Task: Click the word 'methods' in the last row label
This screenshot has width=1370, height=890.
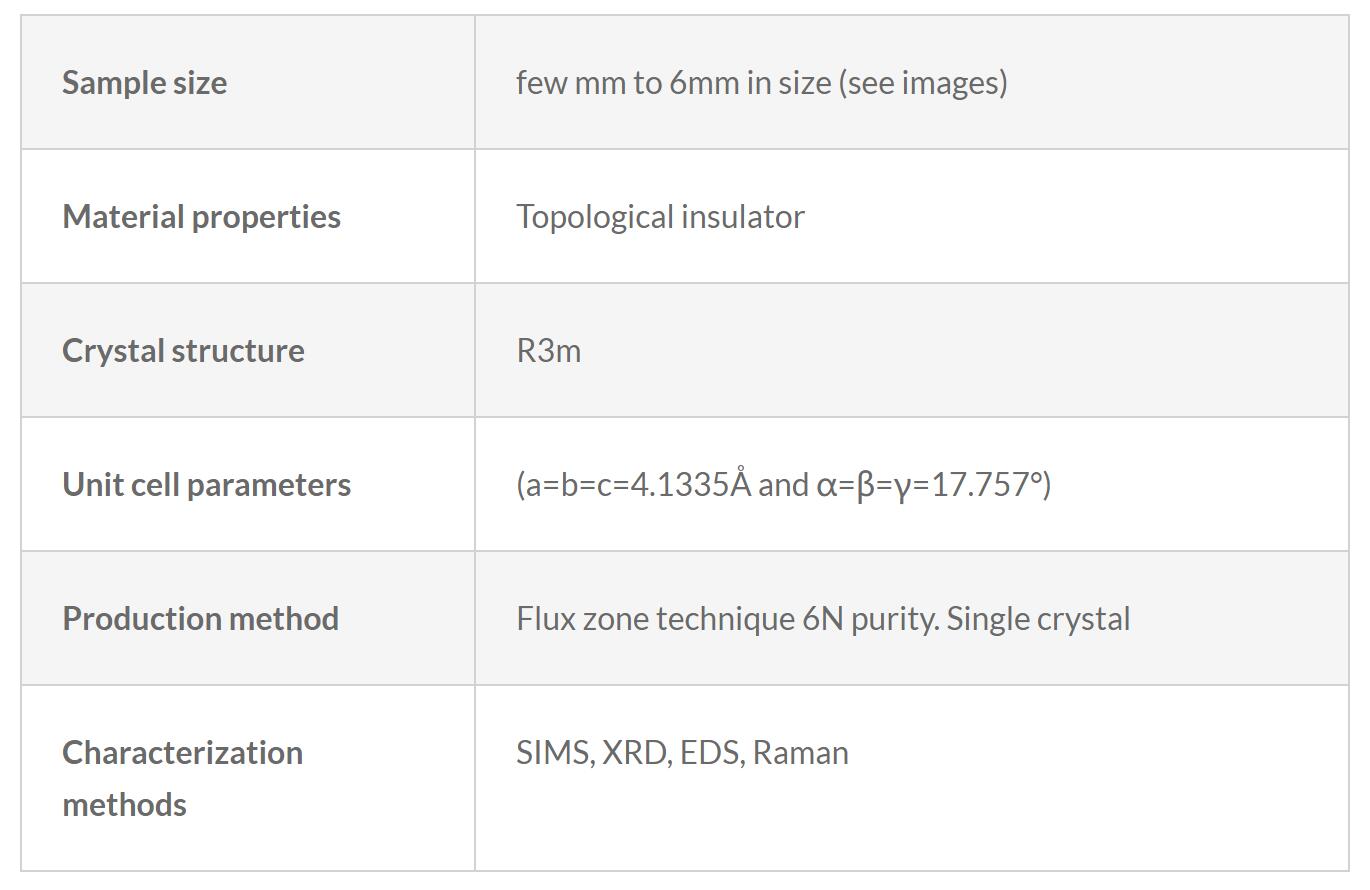Action: (x=124, y=804)
